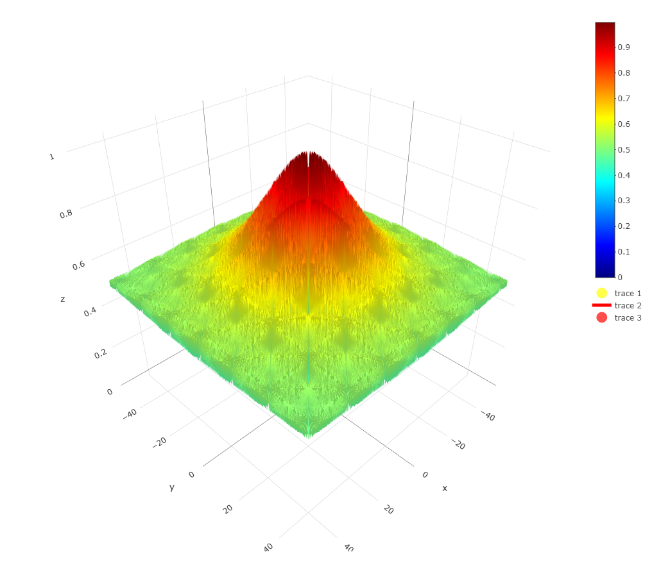Click the z axis 0.8 tick label
Screen dimensions: 652x577
tap(66, 214)
